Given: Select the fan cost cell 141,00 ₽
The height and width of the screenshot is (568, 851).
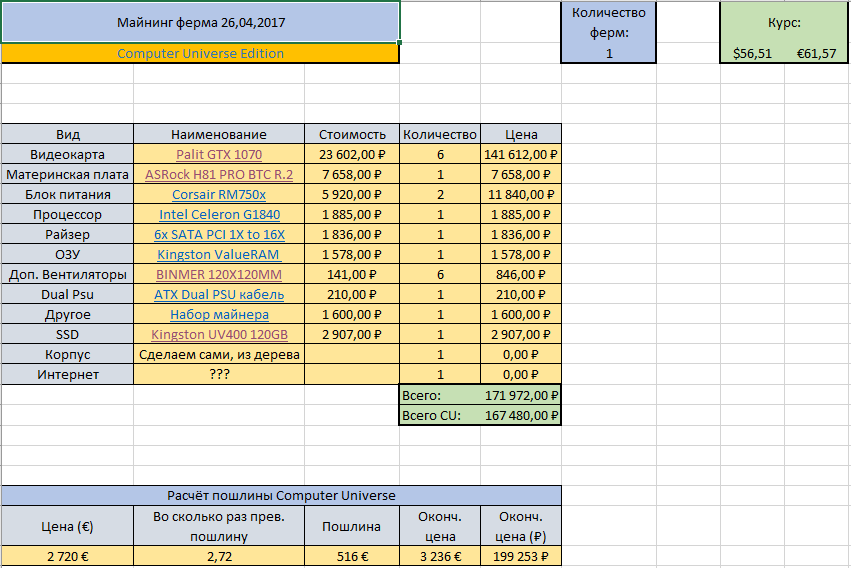Looking at the screenshot, I should coord(352,275).
